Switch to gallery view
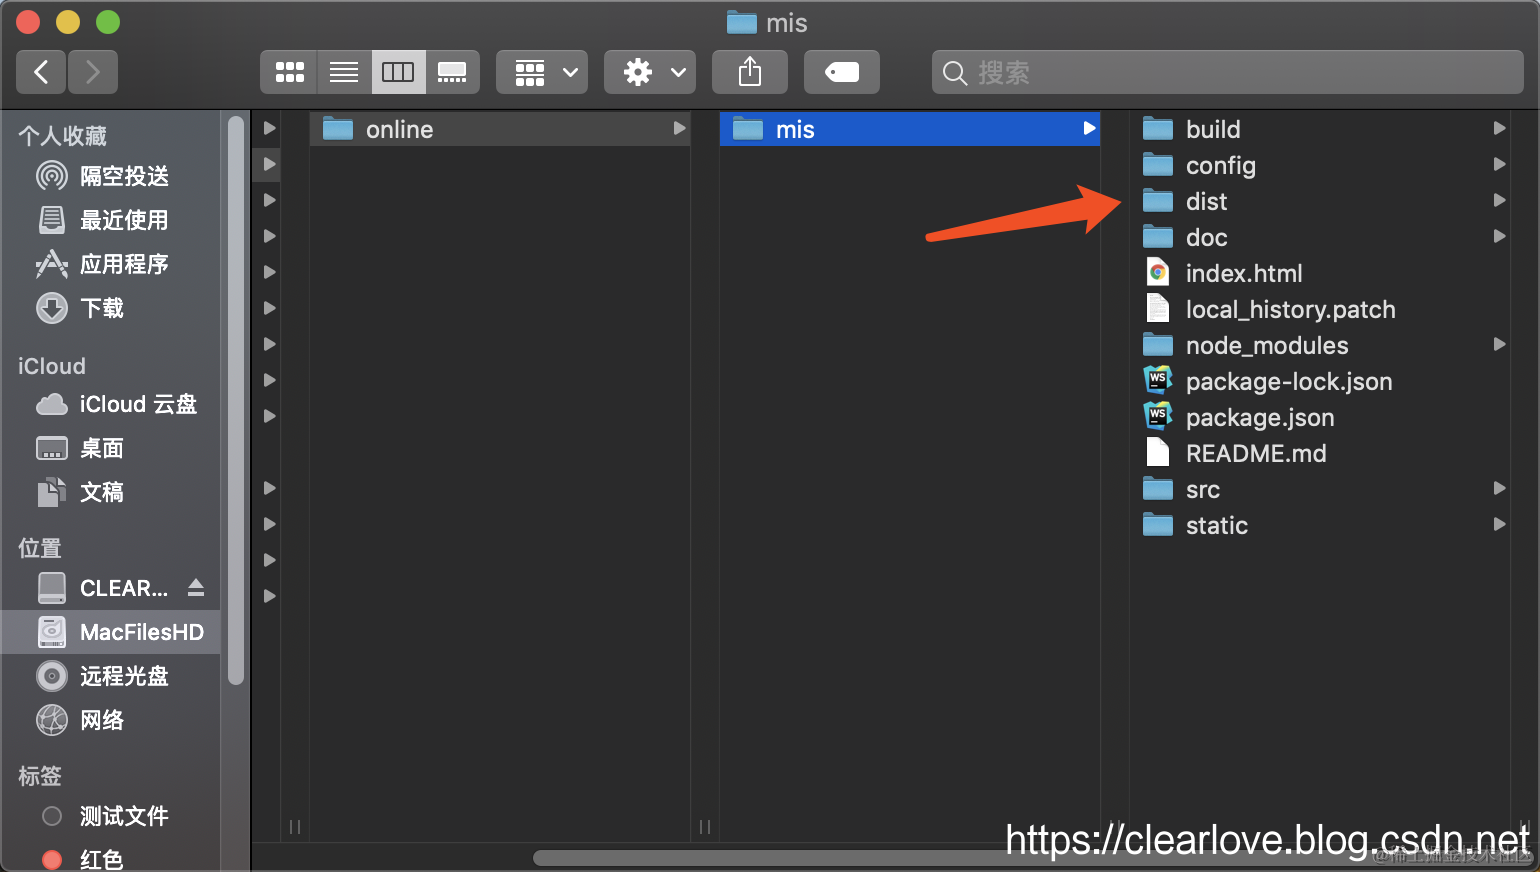This screenshot has height=872, width=1540. (452, 72)
